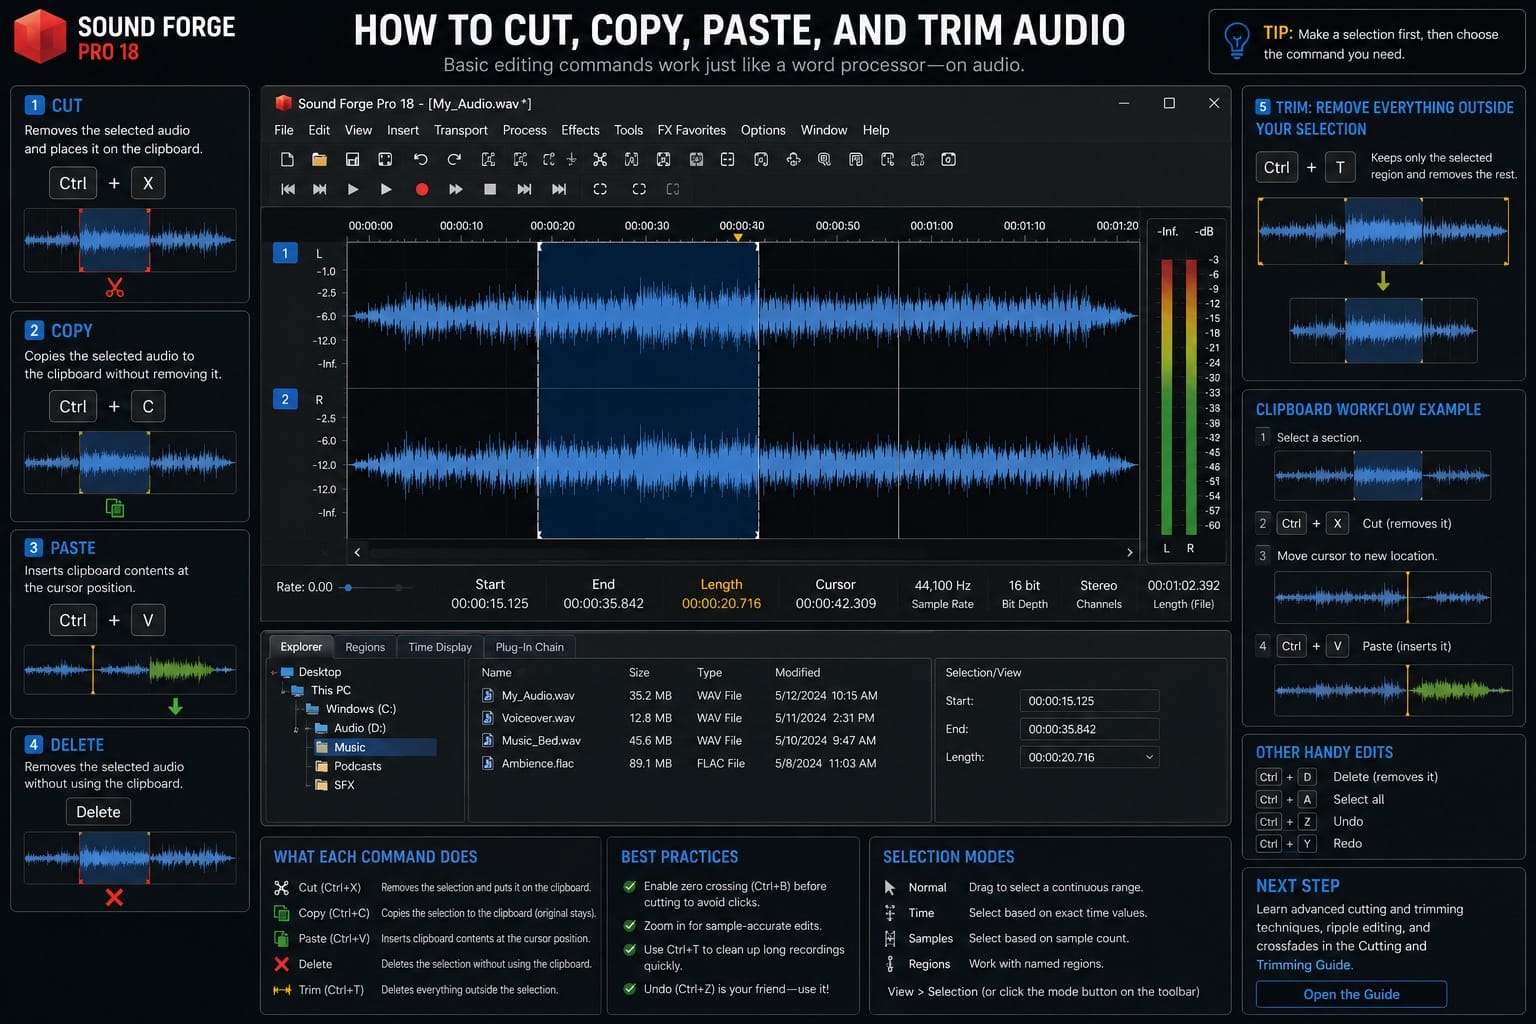Click the Samples selection mode icon

[x=890, y=938]
